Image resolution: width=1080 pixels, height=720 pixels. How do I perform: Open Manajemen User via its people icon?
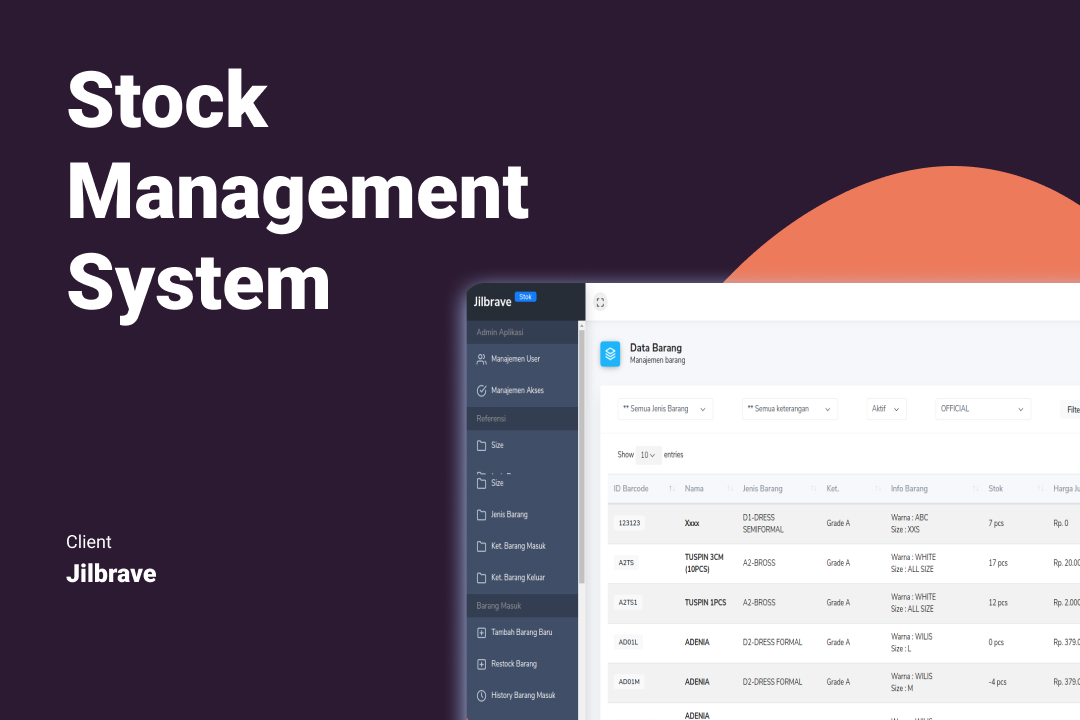(481, 359)
